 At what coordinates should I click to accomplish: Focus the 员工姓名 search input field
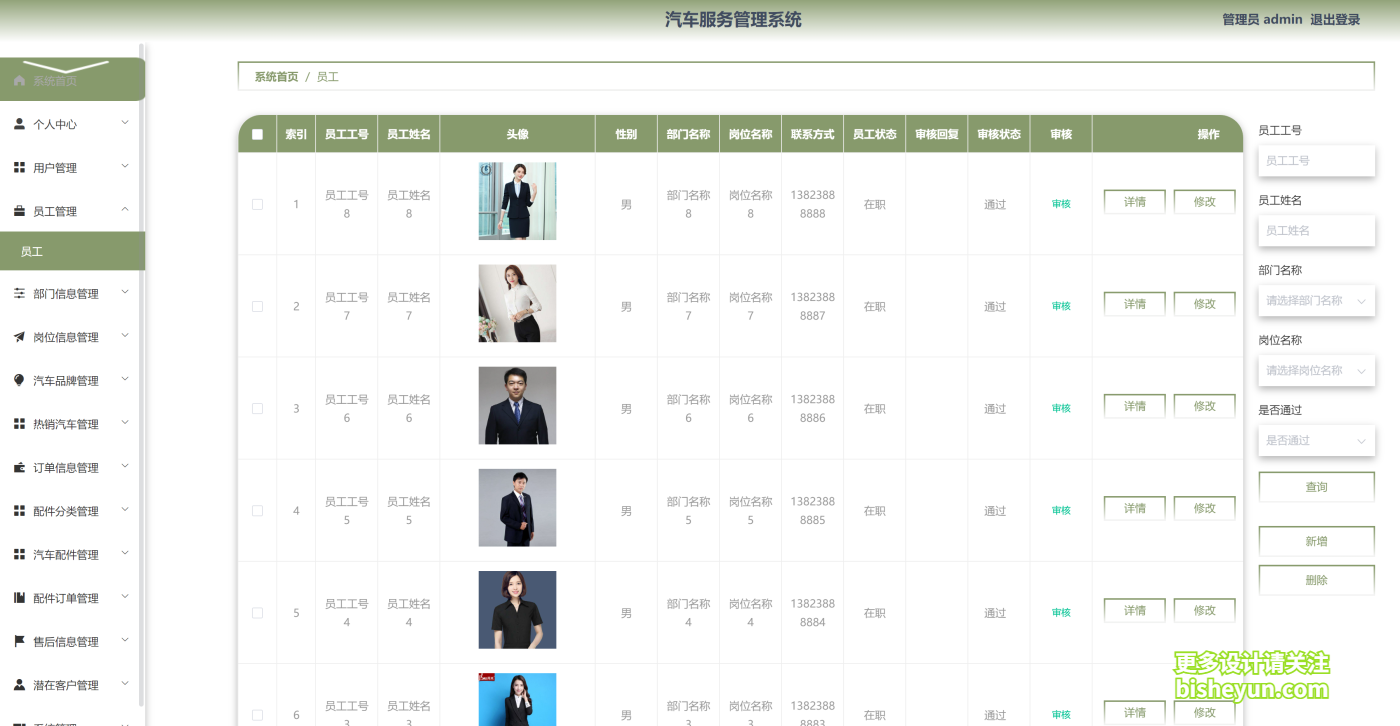pos(1316,230)
